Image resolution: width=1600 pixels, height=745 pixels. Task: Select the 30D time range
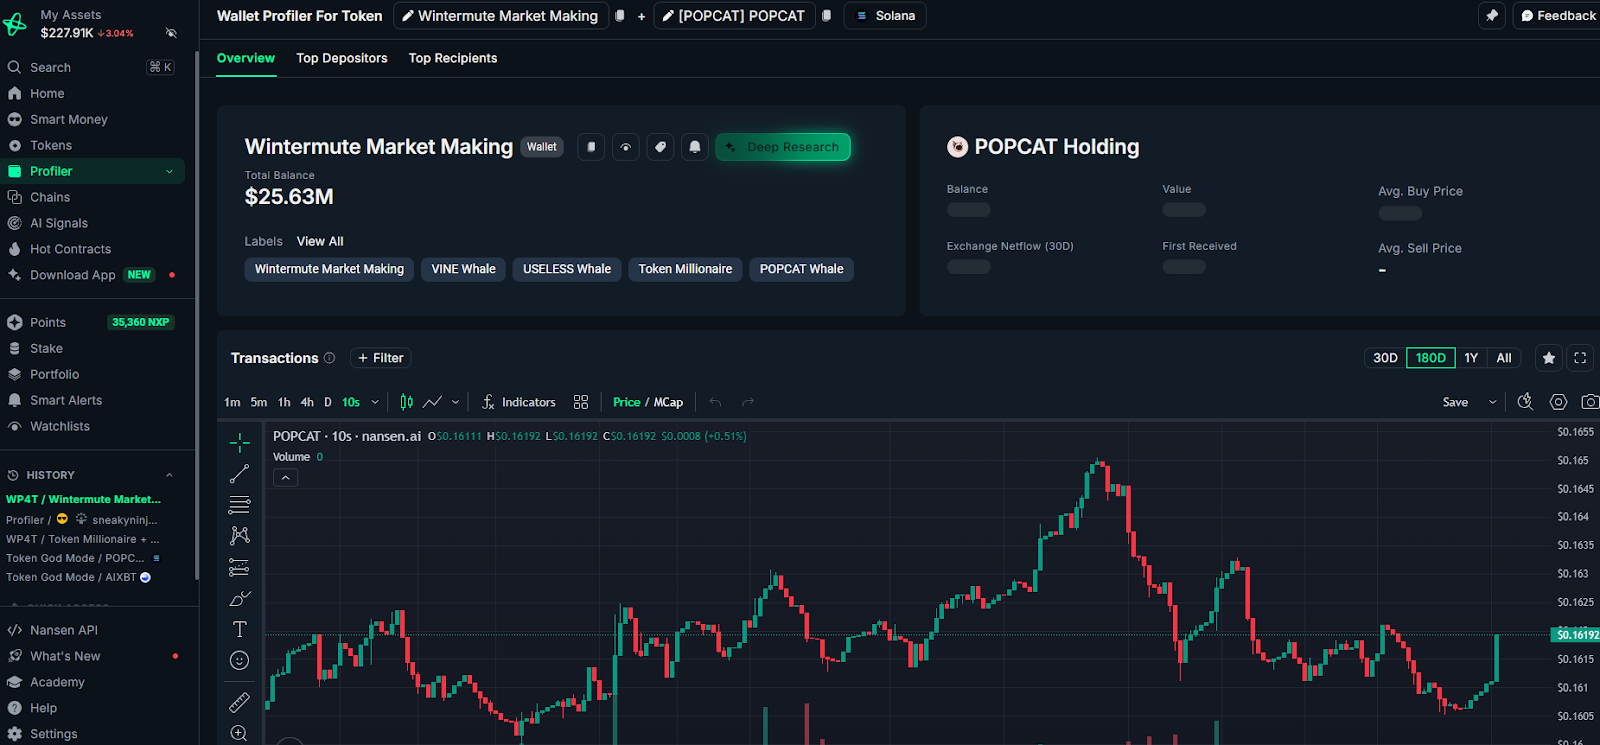click(x=1385, y=358)
